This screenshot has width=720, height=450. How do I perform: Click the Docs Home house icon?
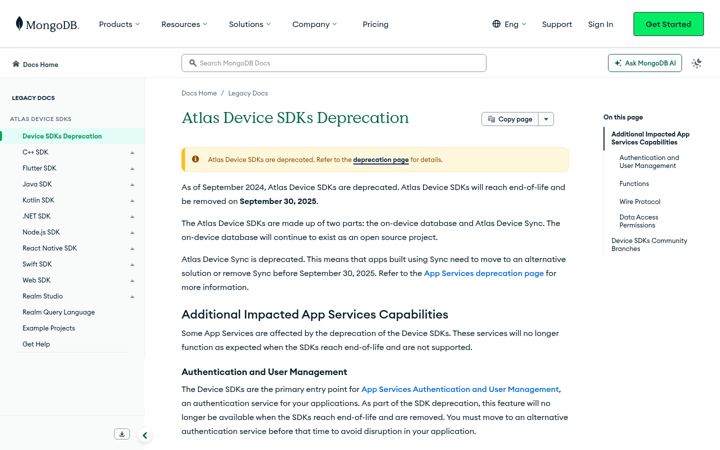(x=16, y=64)
